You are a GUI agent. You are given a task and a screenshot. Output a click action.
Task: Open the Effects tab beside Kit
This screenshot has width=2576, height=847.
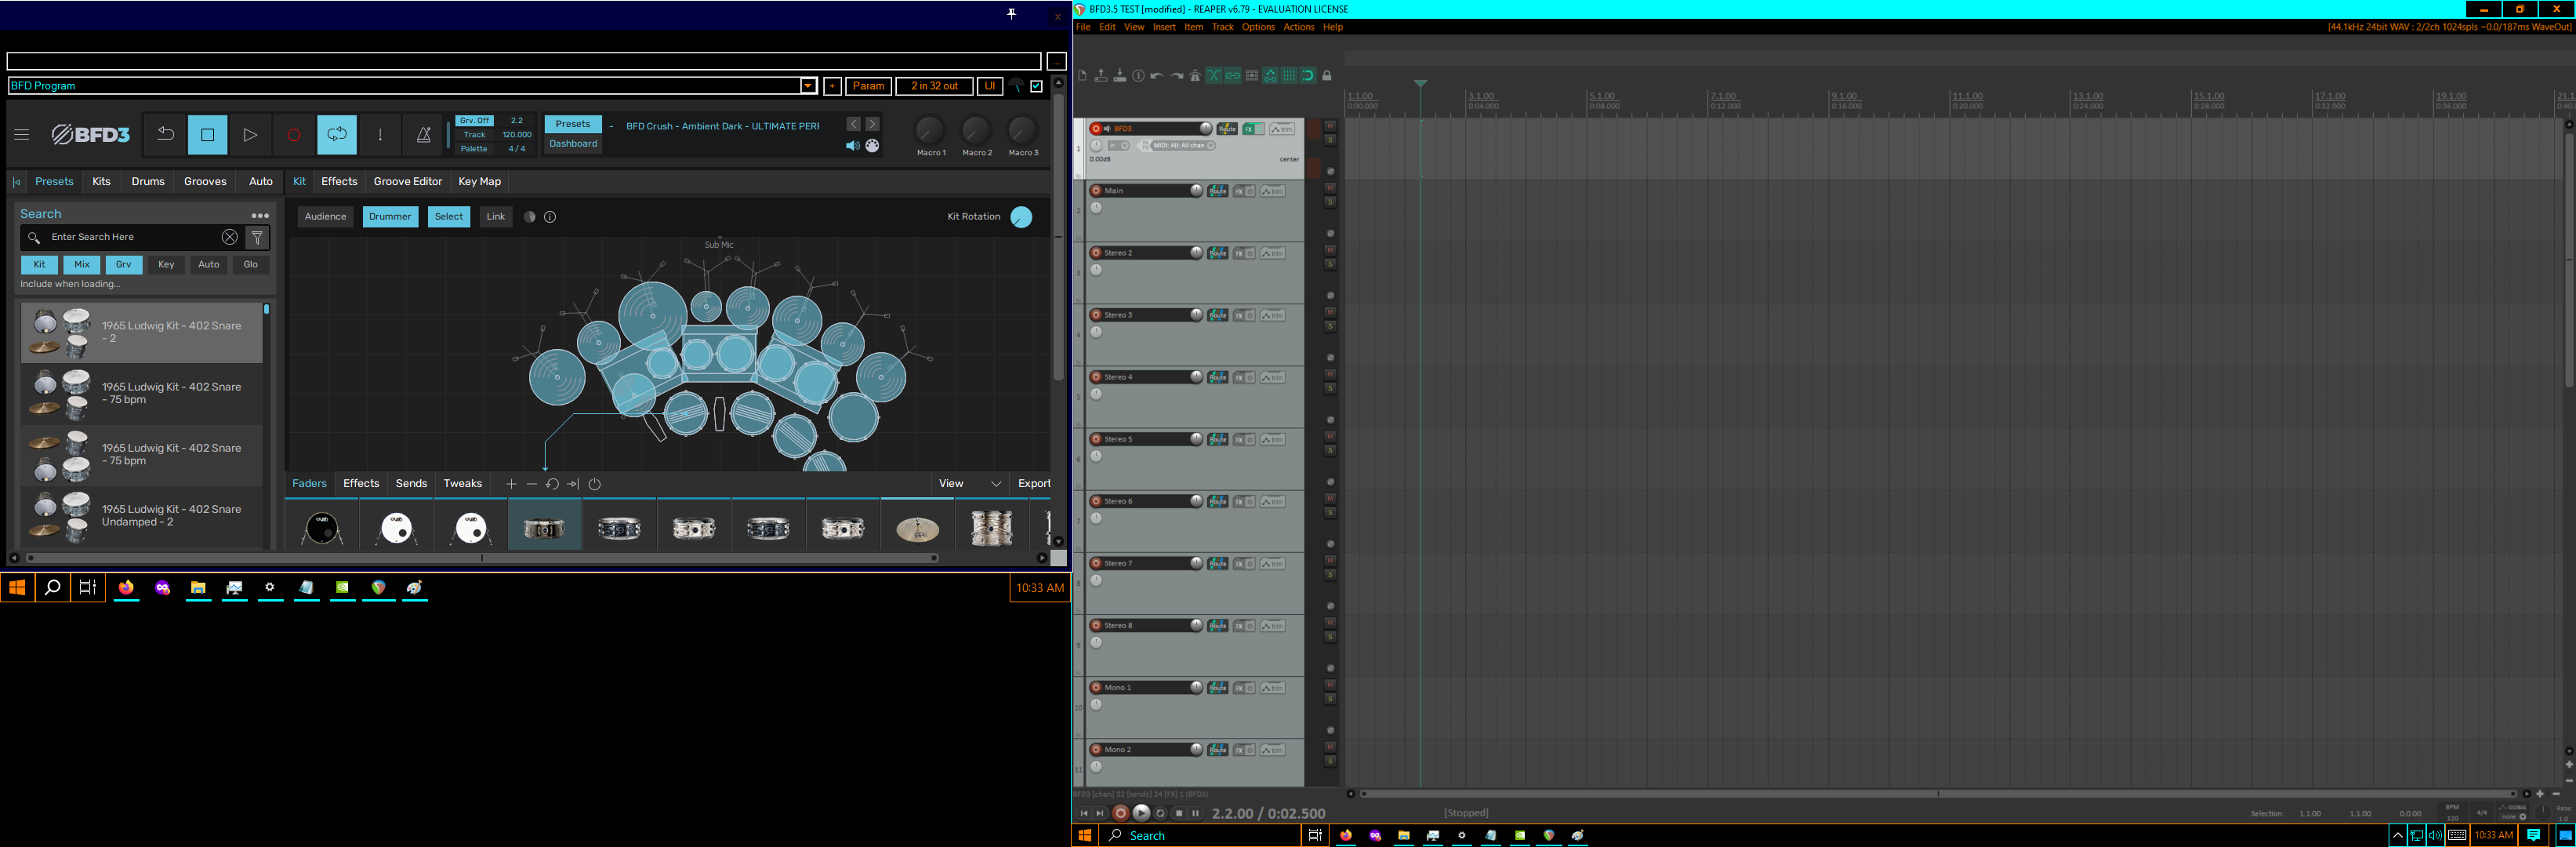(x=339, y=182)
